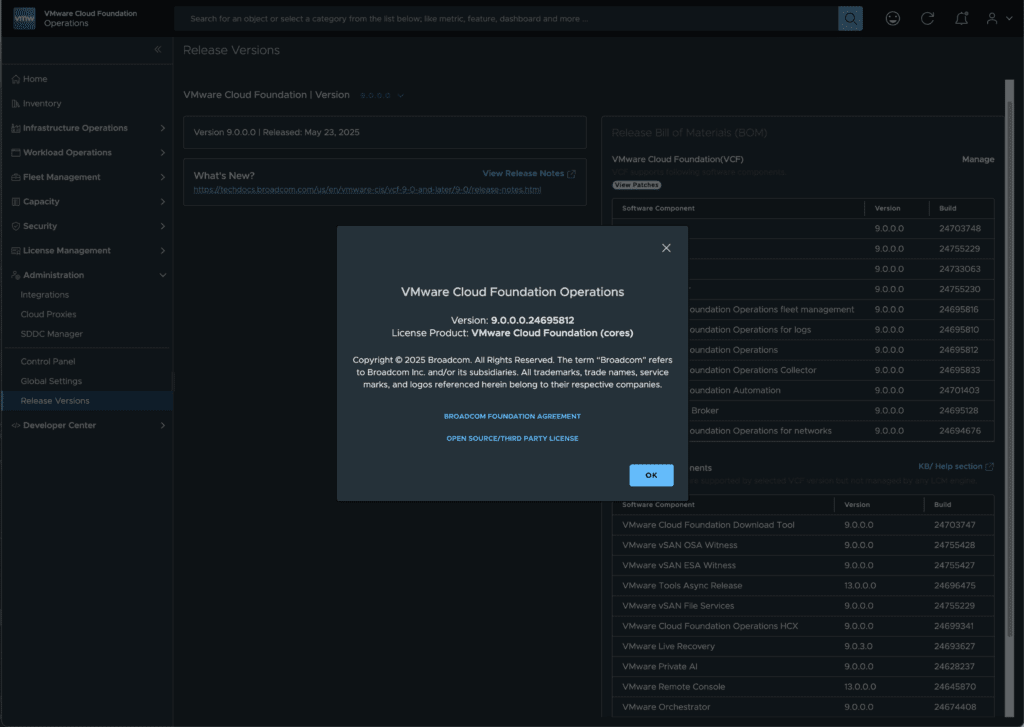Screen dimensions: 1024x727
Task: Open the Broadcom Foundation Agreement link
Action: click(512, 416)
